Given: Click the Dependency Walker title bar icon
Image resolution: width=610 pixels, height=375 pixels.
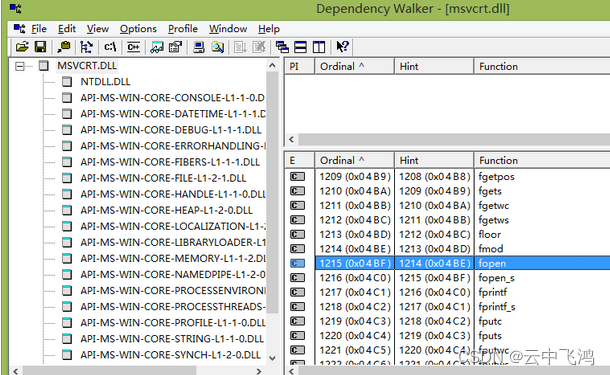Looking at the screenshot, I should point(15,8).
